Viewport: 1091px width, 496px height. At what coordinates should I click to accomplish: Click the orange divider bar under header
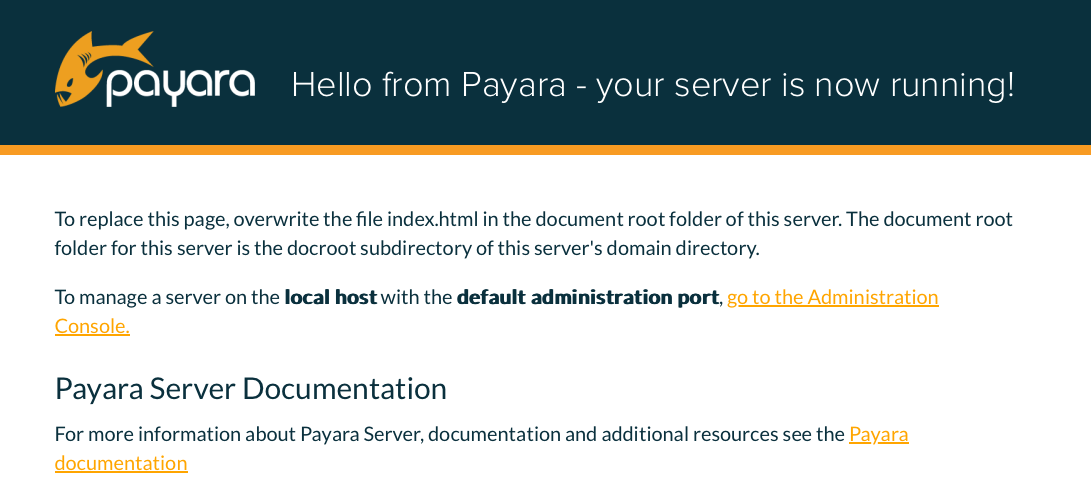tap(545, 150)
